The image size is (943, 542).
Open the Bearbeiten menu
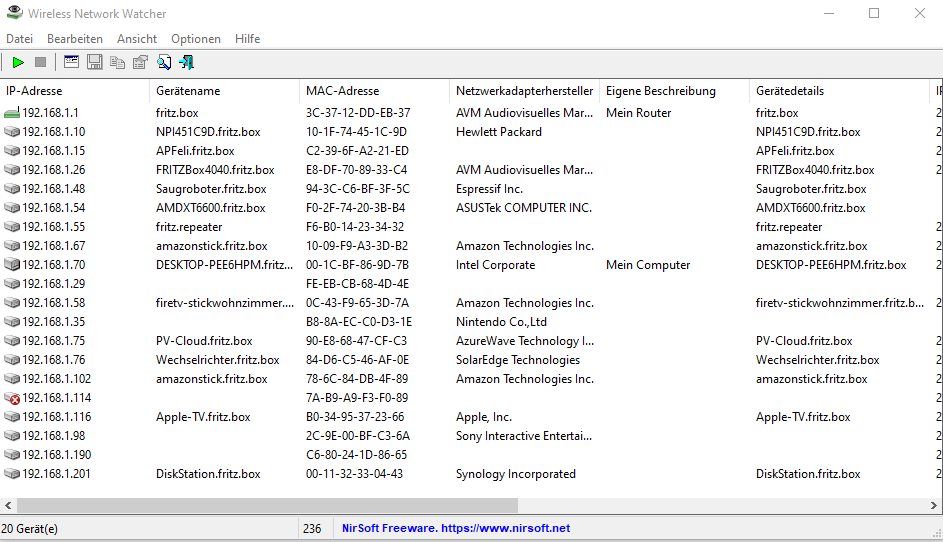[x=75, y=39]
